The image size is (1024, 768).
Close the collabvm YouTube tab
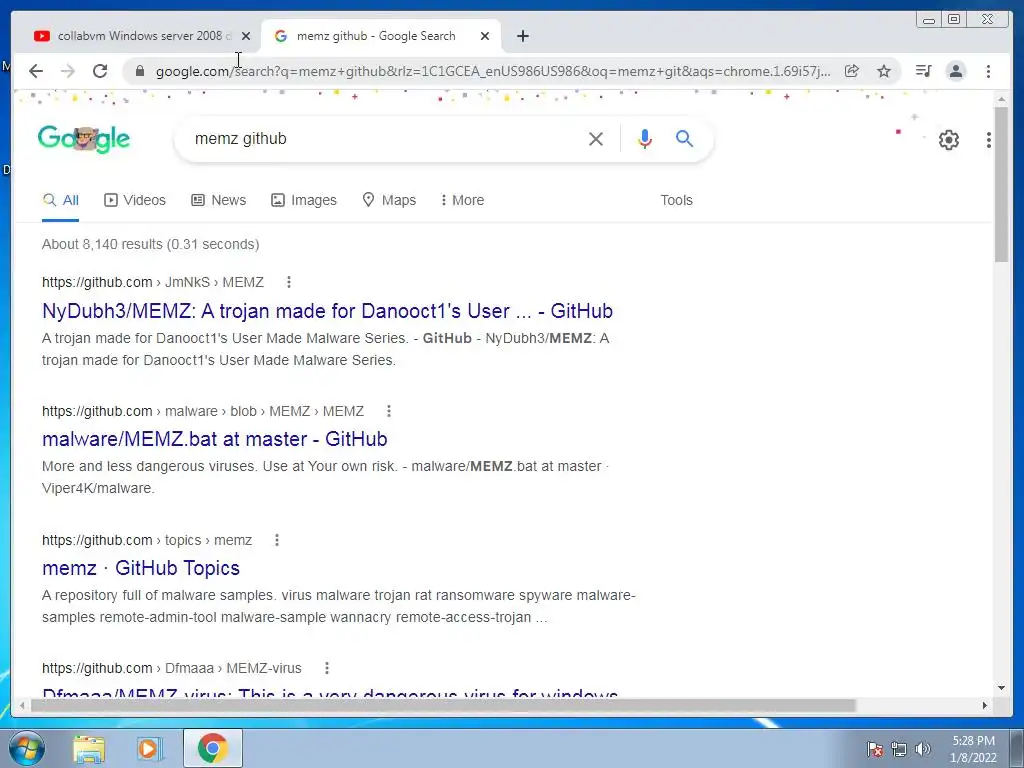[x=246, y=36]
